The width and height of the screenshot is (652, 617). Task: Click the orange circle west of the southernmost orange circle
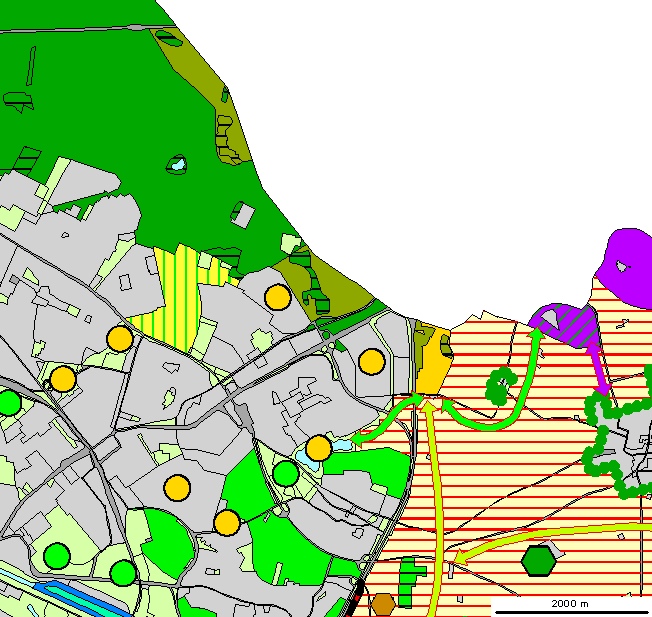point(177,488)
